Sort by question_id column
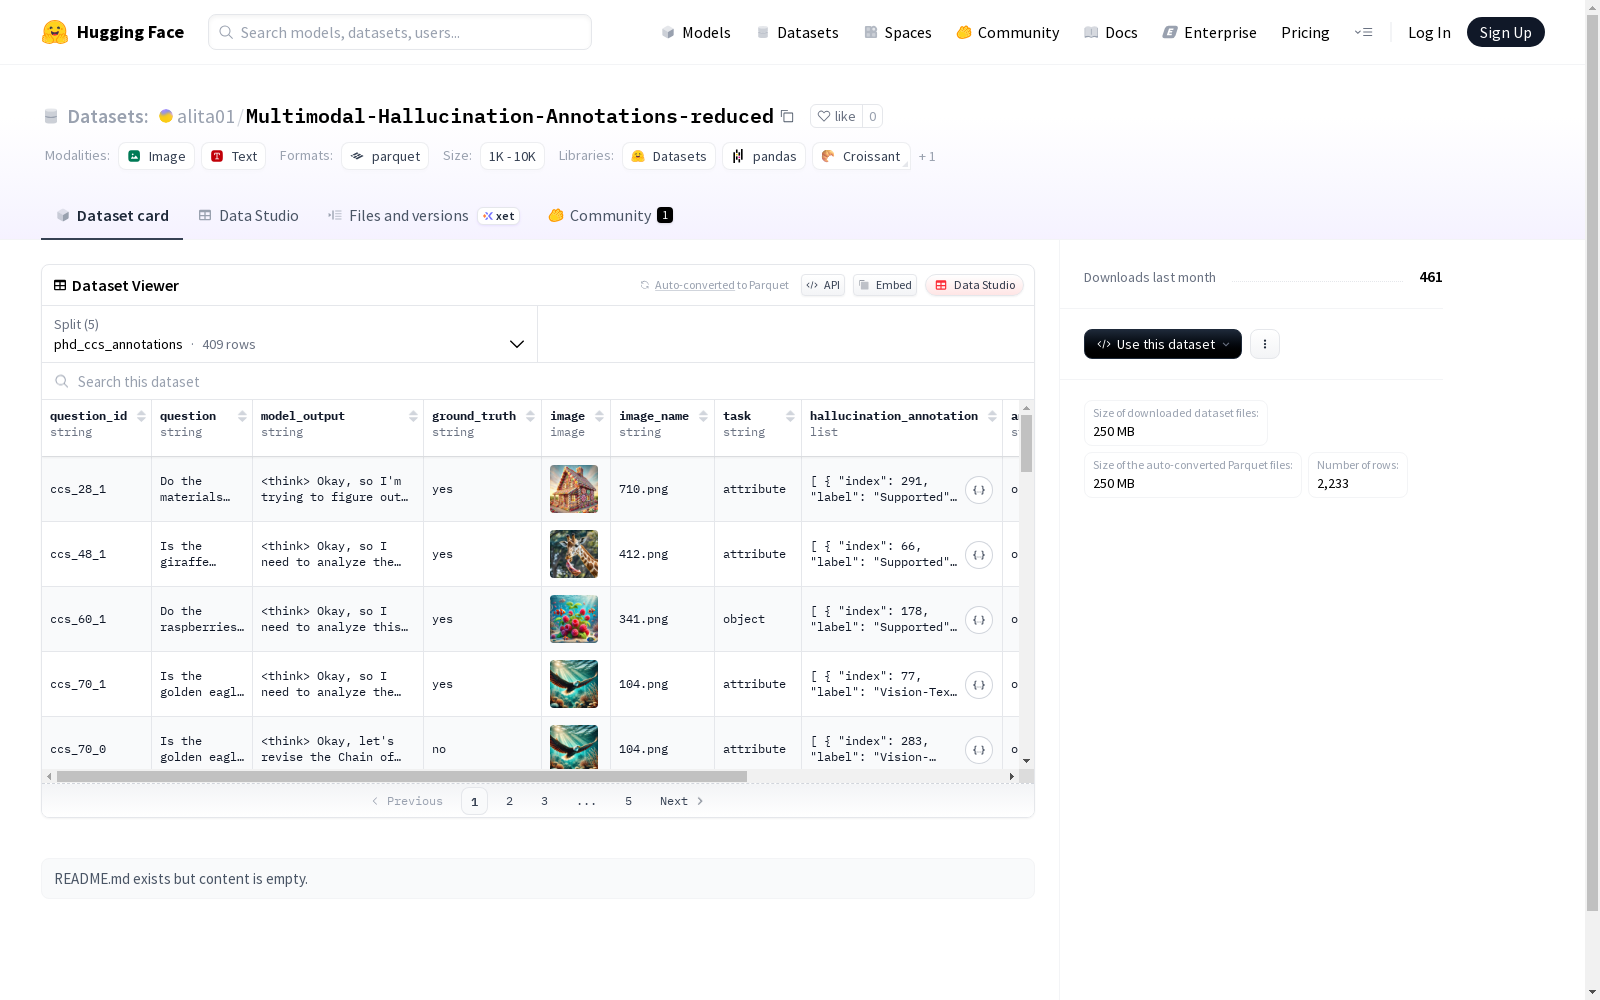The width and height of the screenshot is (1600, 1000). [x=141, y=416]
